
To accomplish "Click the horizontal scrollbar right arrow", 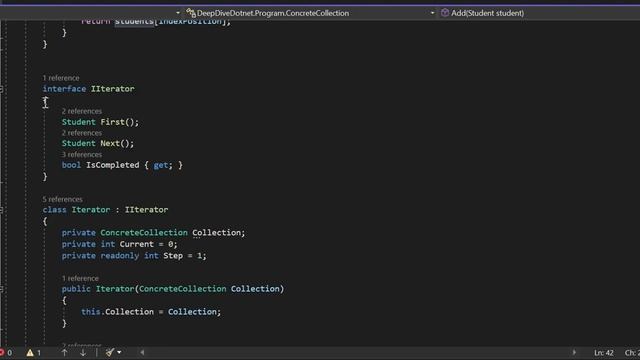I will [574, 353].
